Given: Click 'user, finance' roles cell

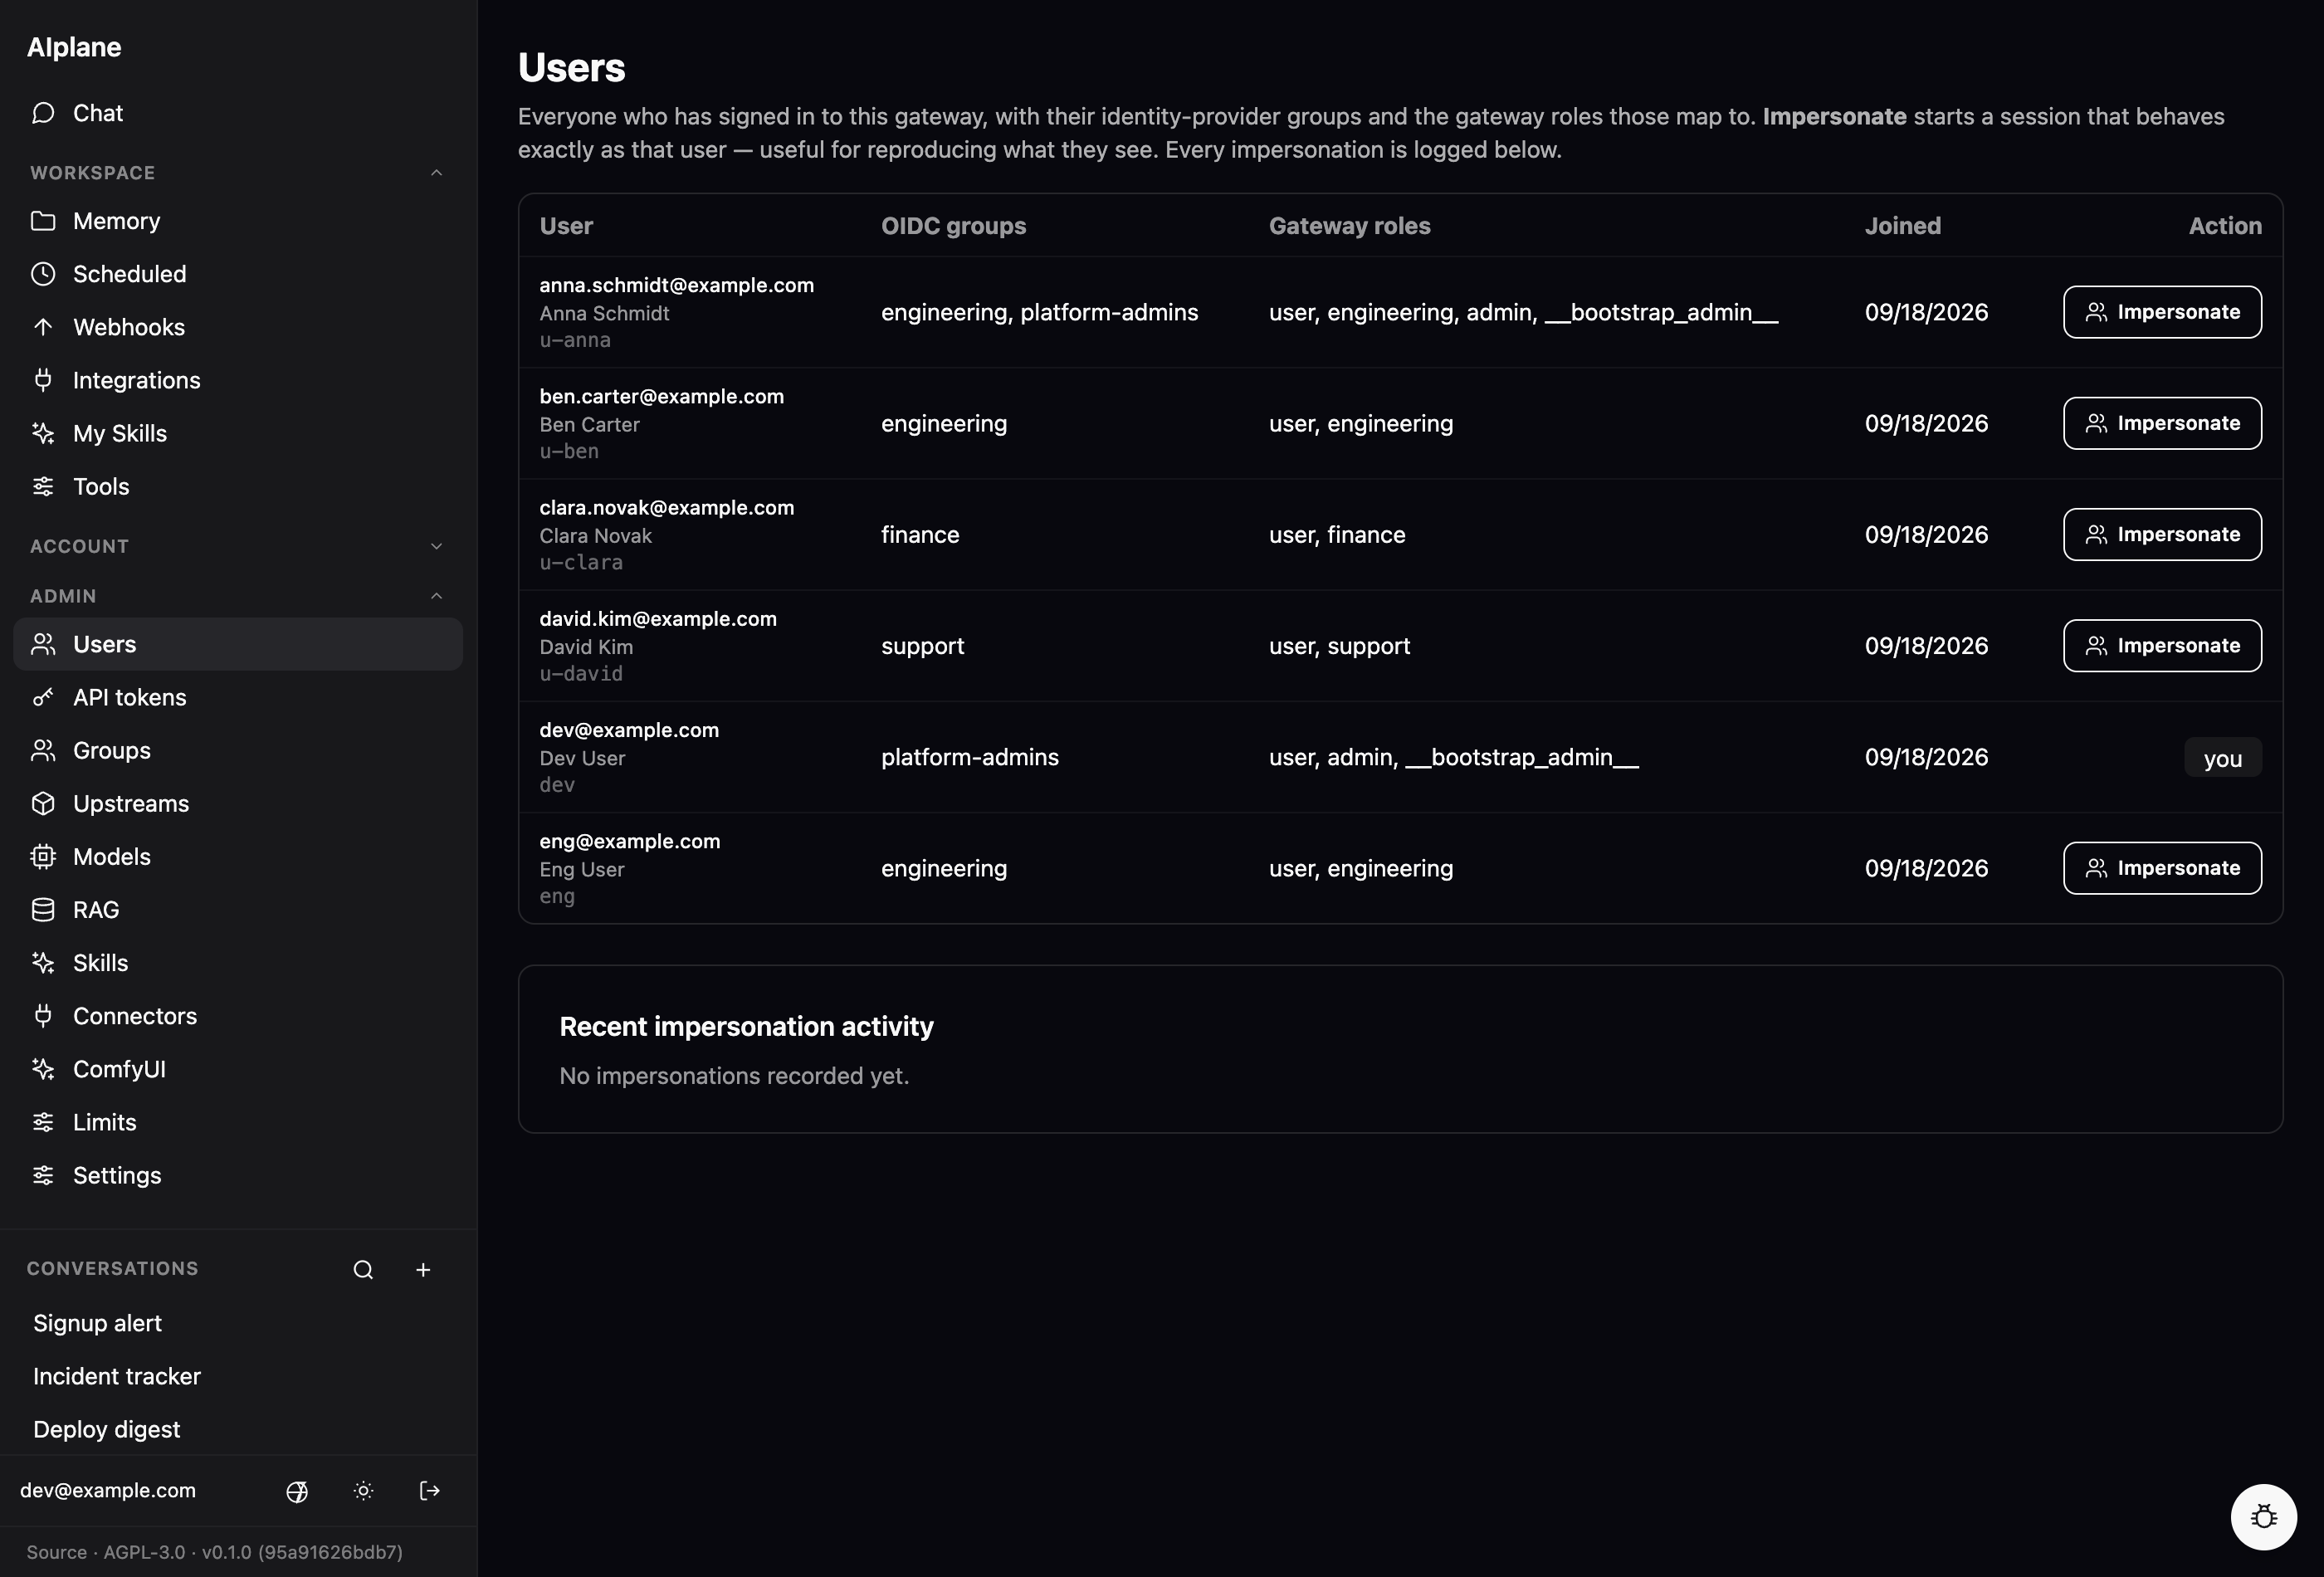Looking at the screenshot, I should pyautogui.click(x=1337, y=535).
